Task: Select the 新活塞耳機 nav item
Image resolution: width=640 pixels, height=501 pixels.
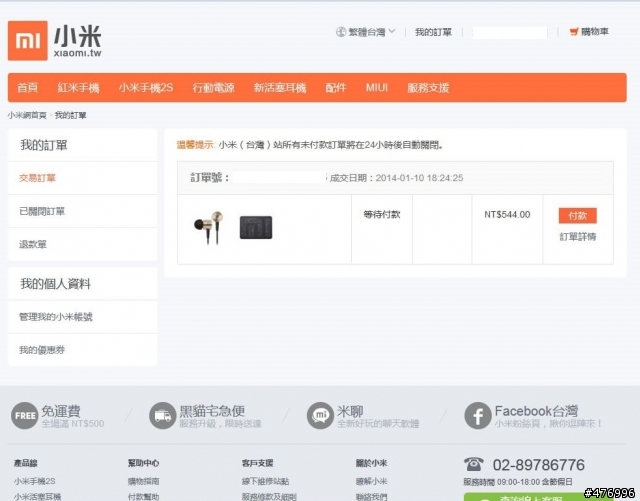Action: click(x=280, y=88)
